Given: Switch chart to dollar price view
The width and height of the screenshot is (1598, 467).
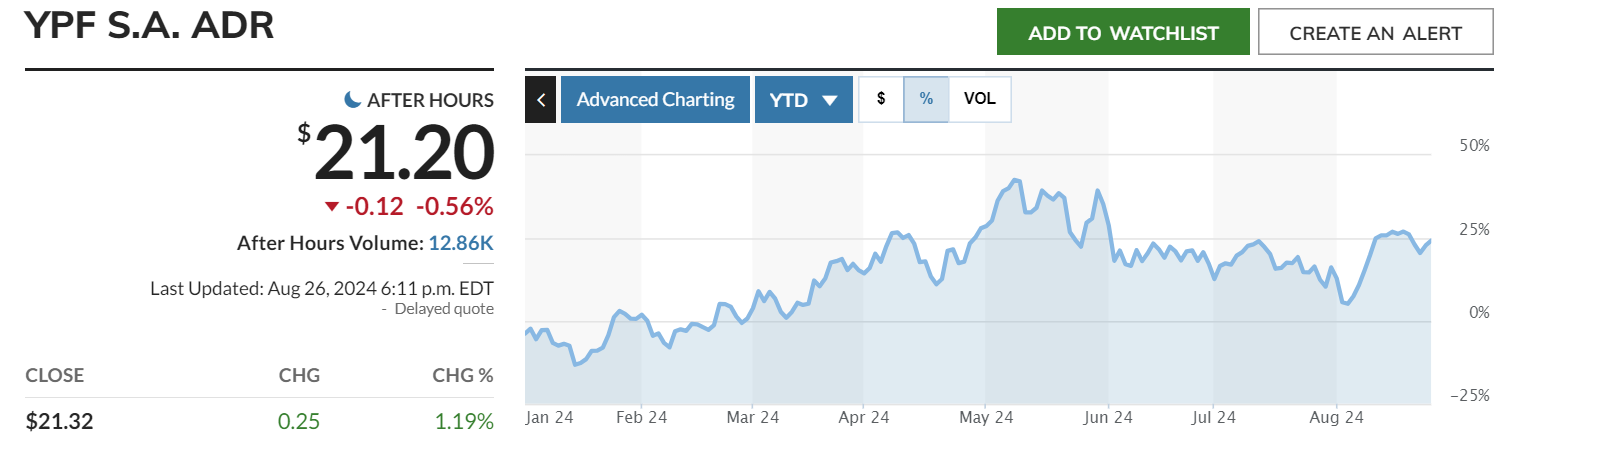Looking at the screenshot, I should tap(881, 99).
